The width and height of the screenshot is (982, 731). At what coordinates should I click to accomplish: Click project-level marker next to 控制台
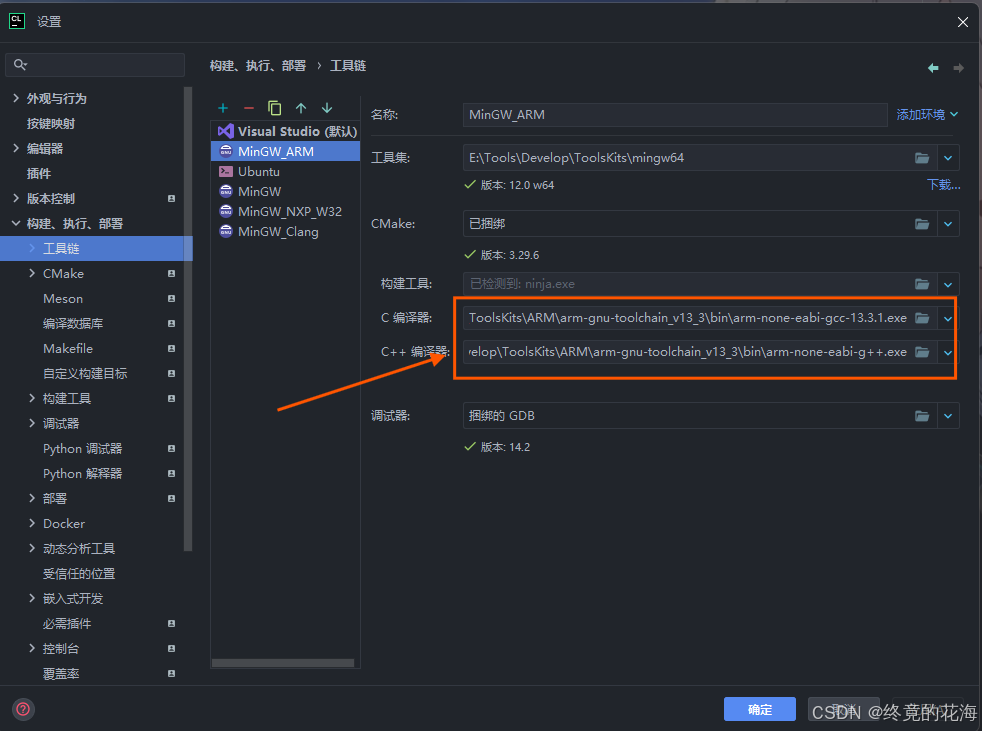[x=171, y=648]
